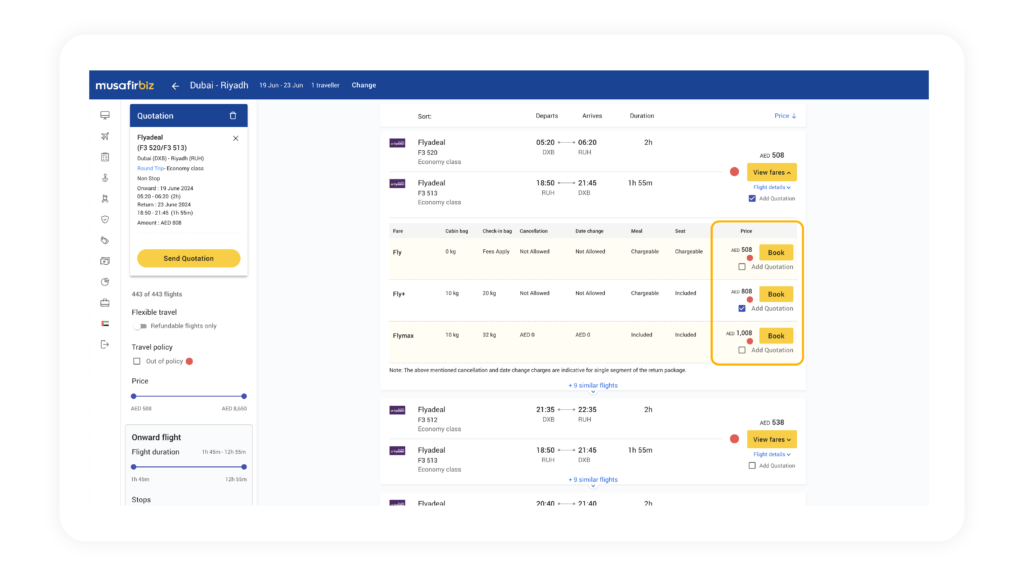Book the Fly fare at AED 508
Viewport: 1024px width, 576px height.
pos(776,253)
